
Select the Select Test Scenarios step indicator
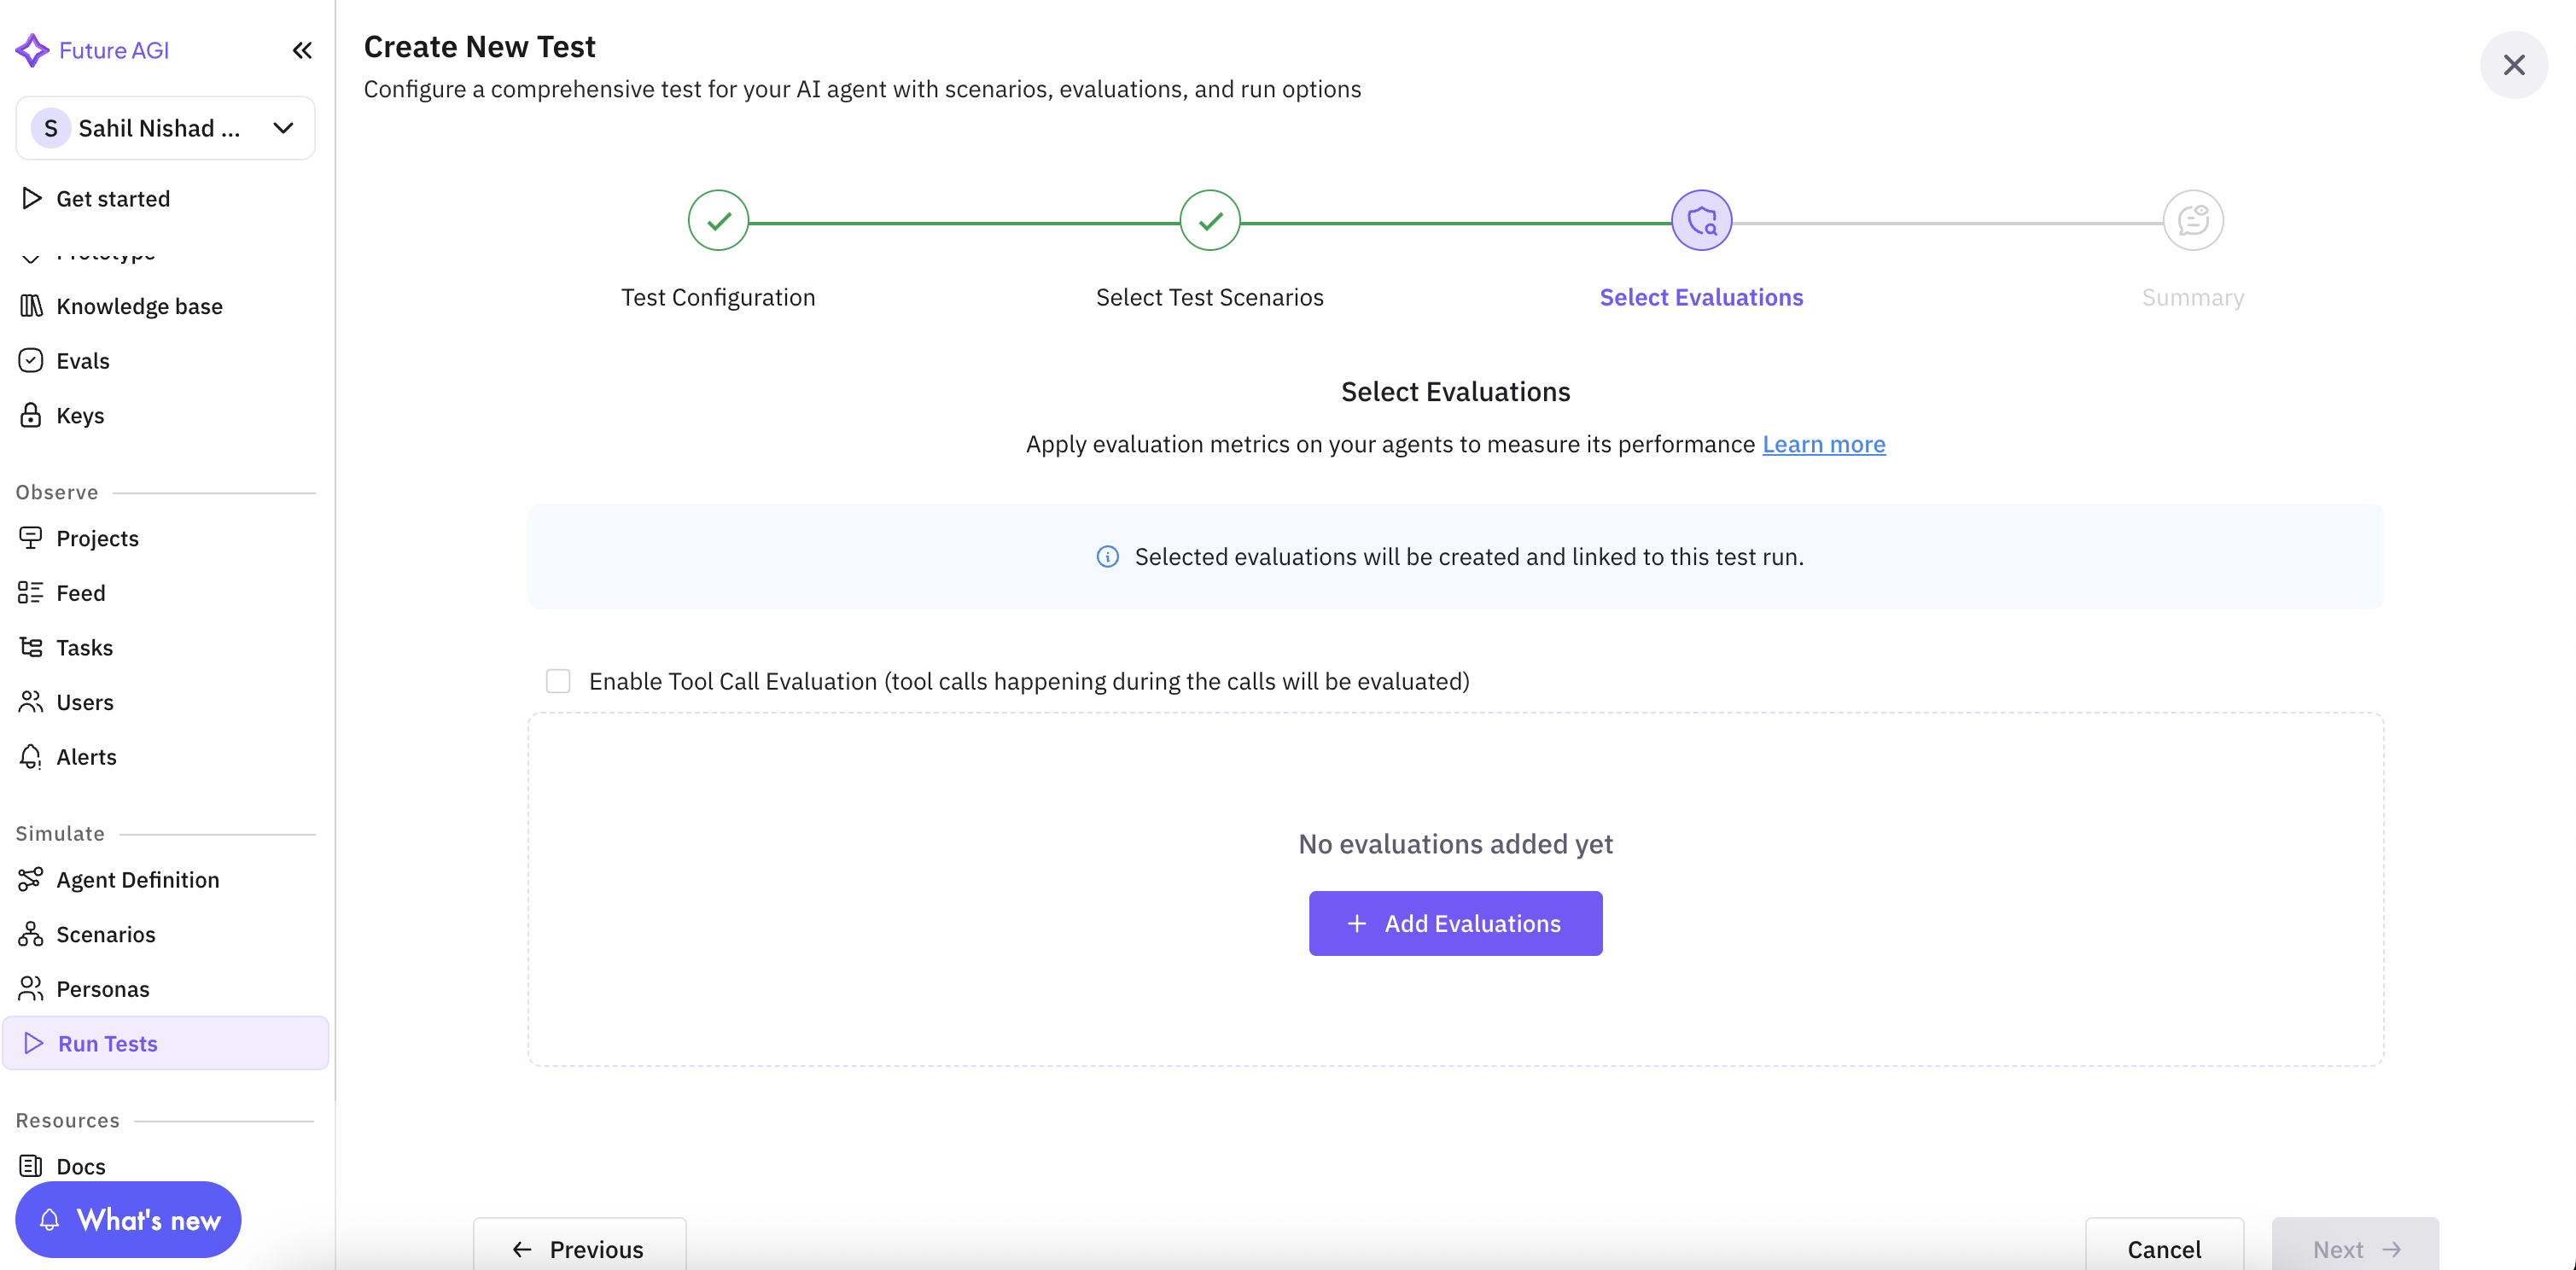[1209, 220]
